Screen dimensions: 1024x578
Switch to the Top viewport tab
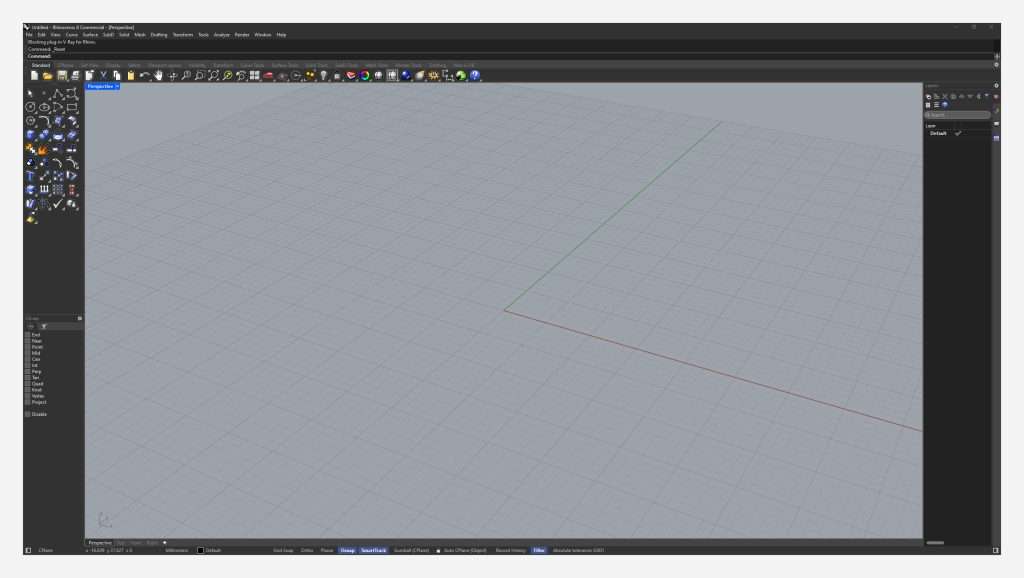point(121,543)
